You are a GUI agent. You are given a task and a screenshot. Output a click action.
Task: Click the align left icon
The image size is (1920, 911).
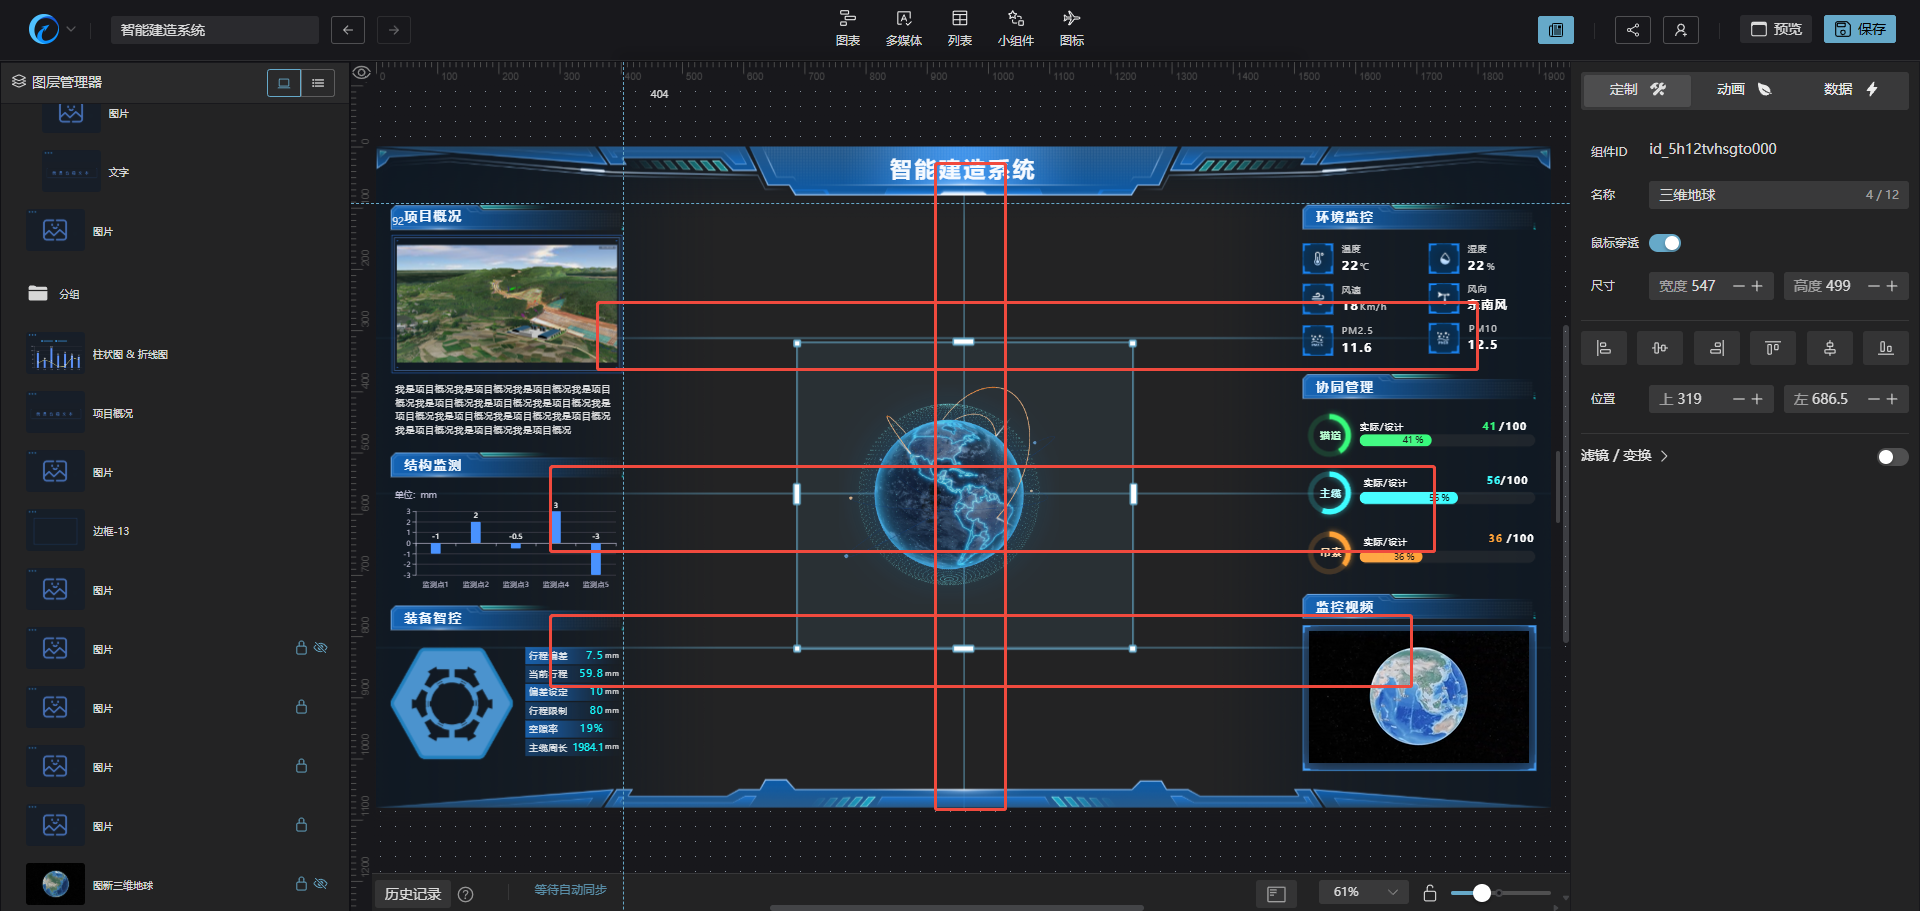pos(1603,348)
